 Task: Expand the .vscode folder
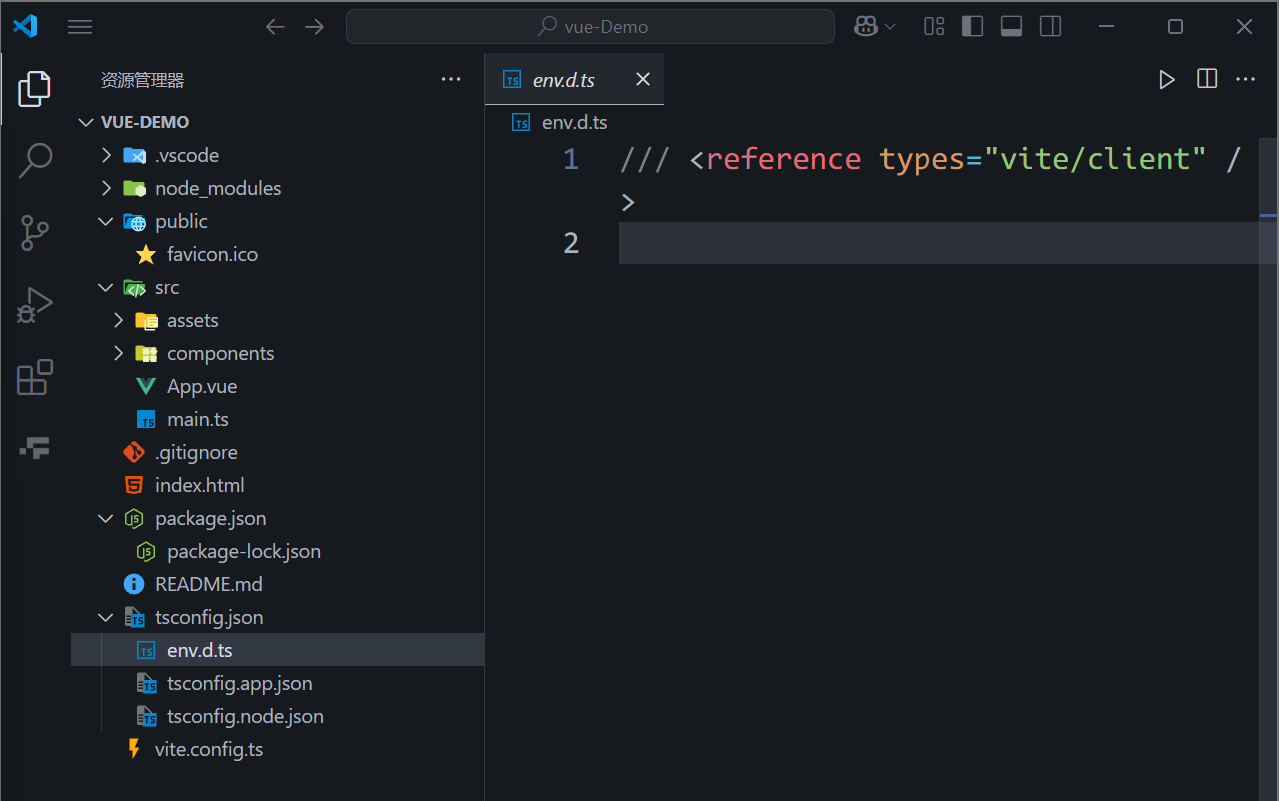(107, 155)
